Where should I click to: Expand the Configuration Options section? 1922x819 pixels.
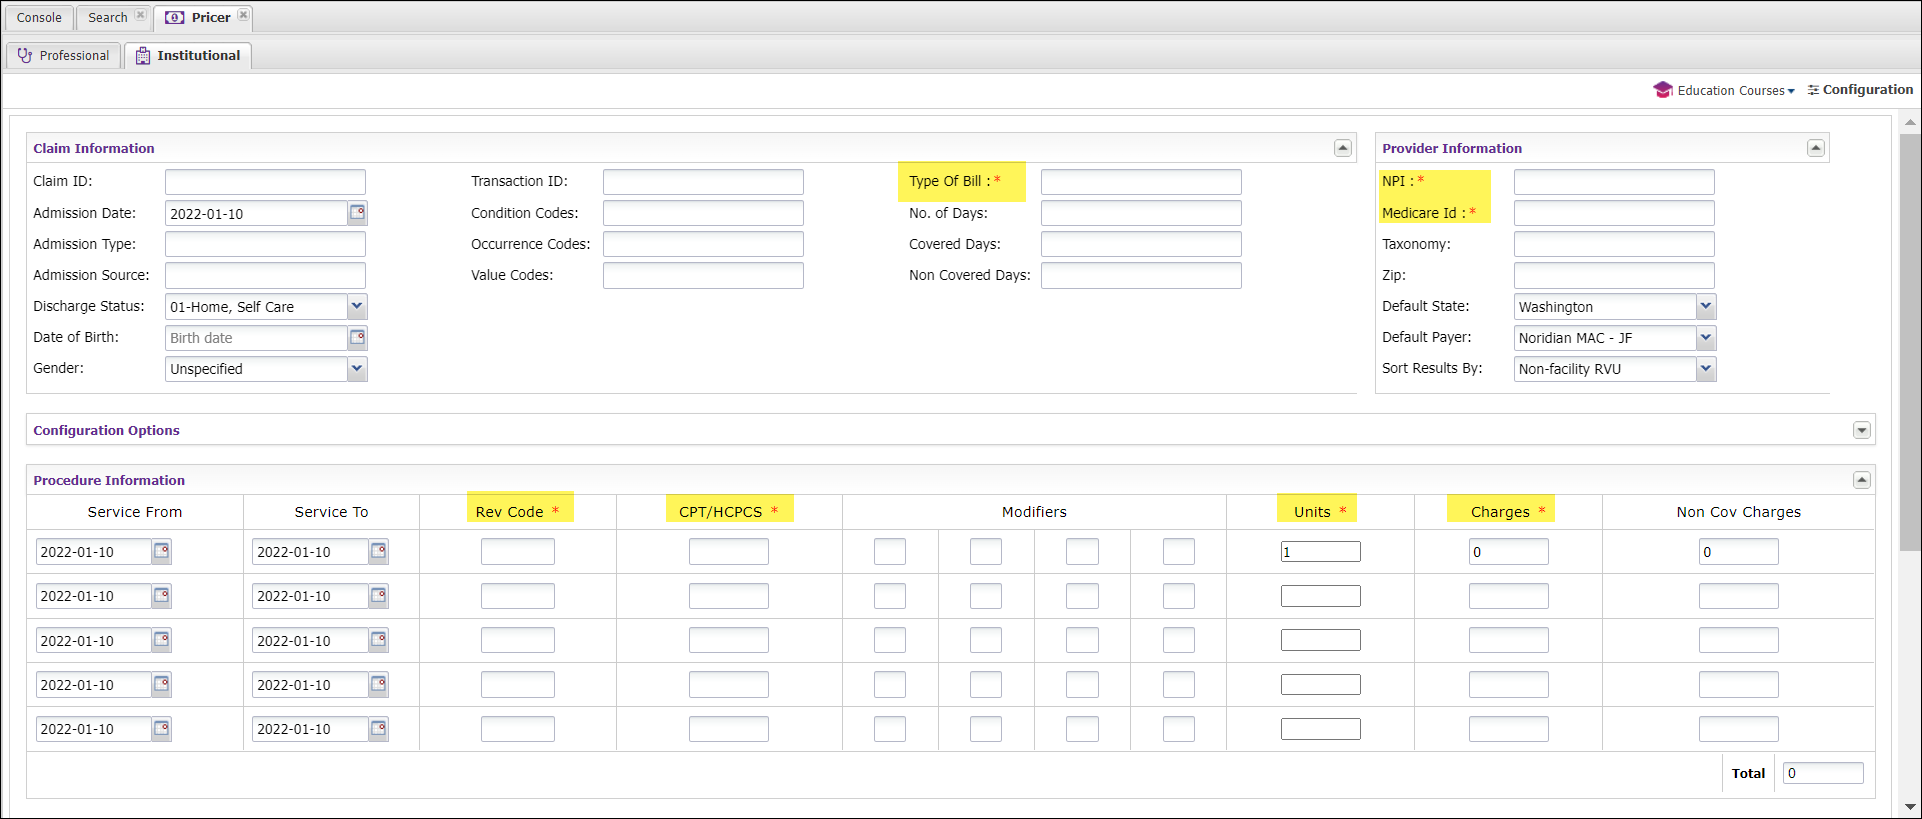(1861, 430)
